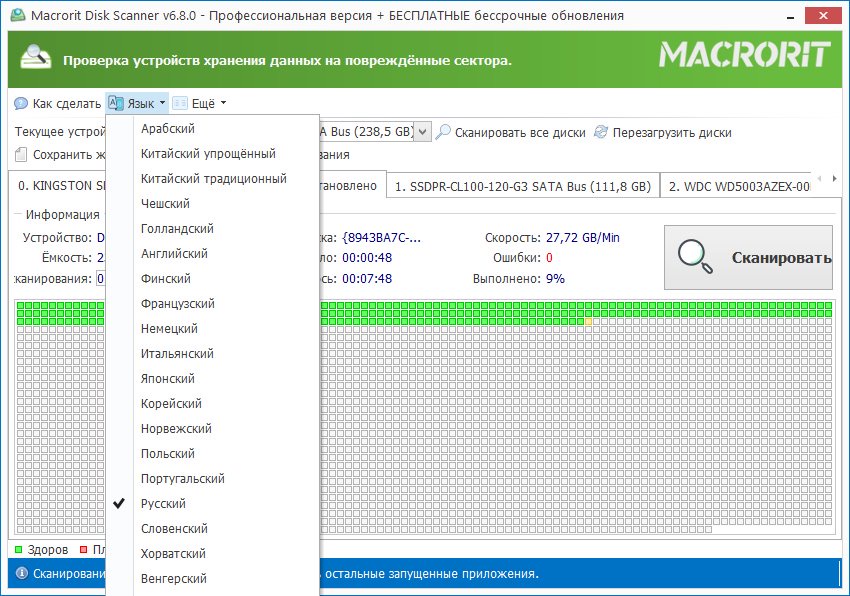850x596 pixels.
Task: Select Французский language
Action: 212,303
